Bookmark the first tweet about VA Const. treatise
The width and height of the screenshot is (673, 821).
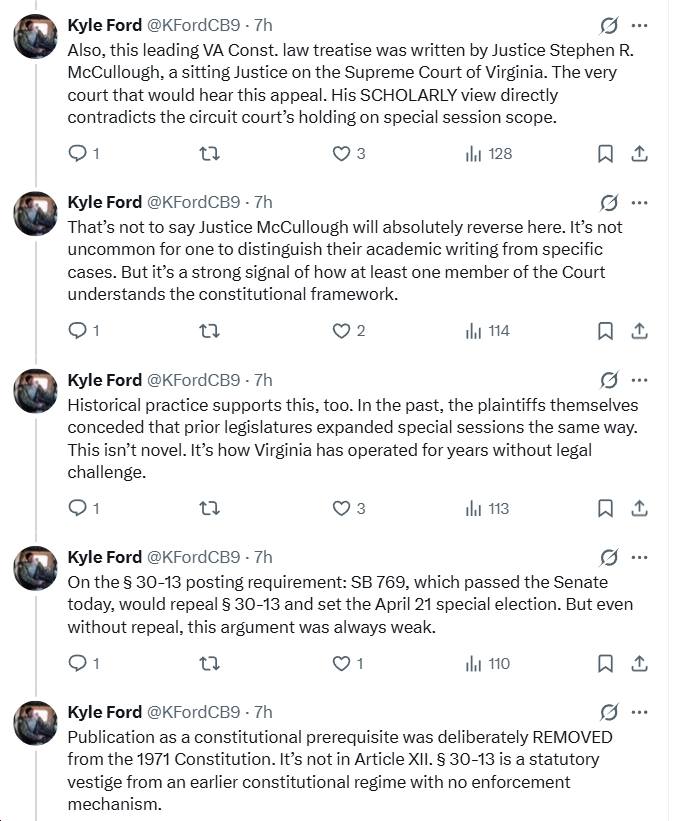(x=605, y=153)
